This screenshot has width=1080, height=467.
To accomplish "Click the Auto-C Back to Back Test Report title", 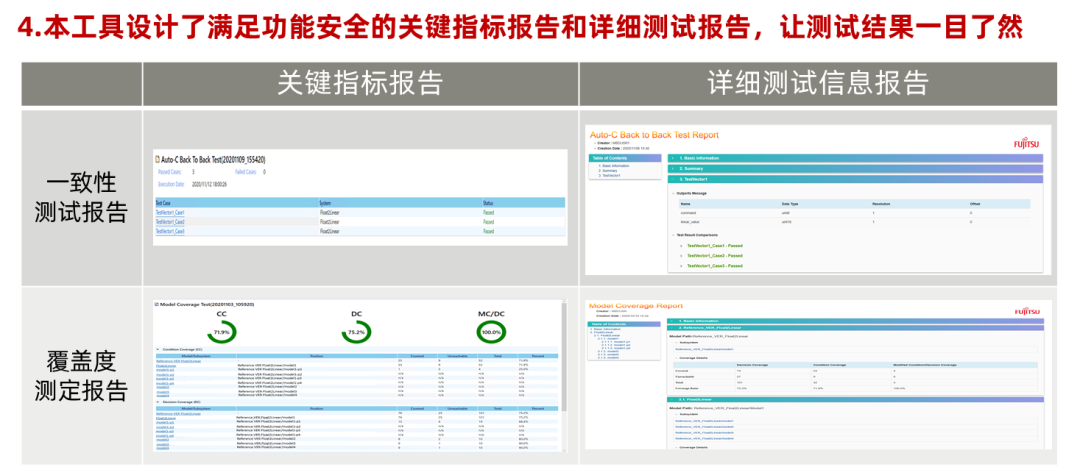I will (x=654, y=135).
